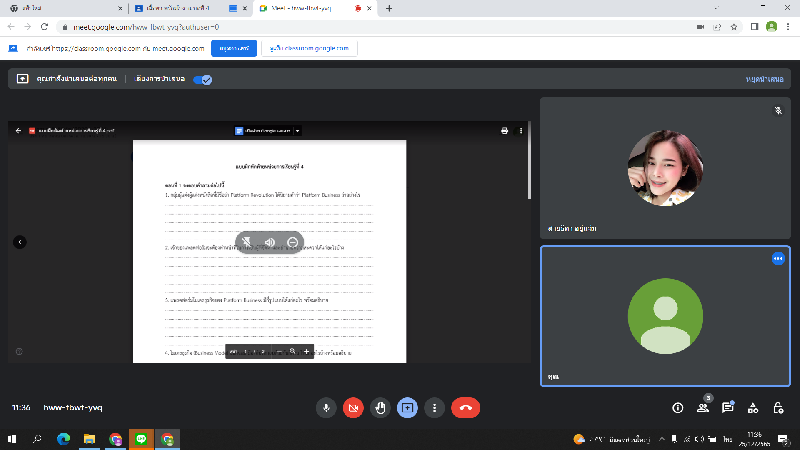Screen dimensions: 800x450
Task: Click the remove icon on presentation overlay
Action: (x=293, y=242)
